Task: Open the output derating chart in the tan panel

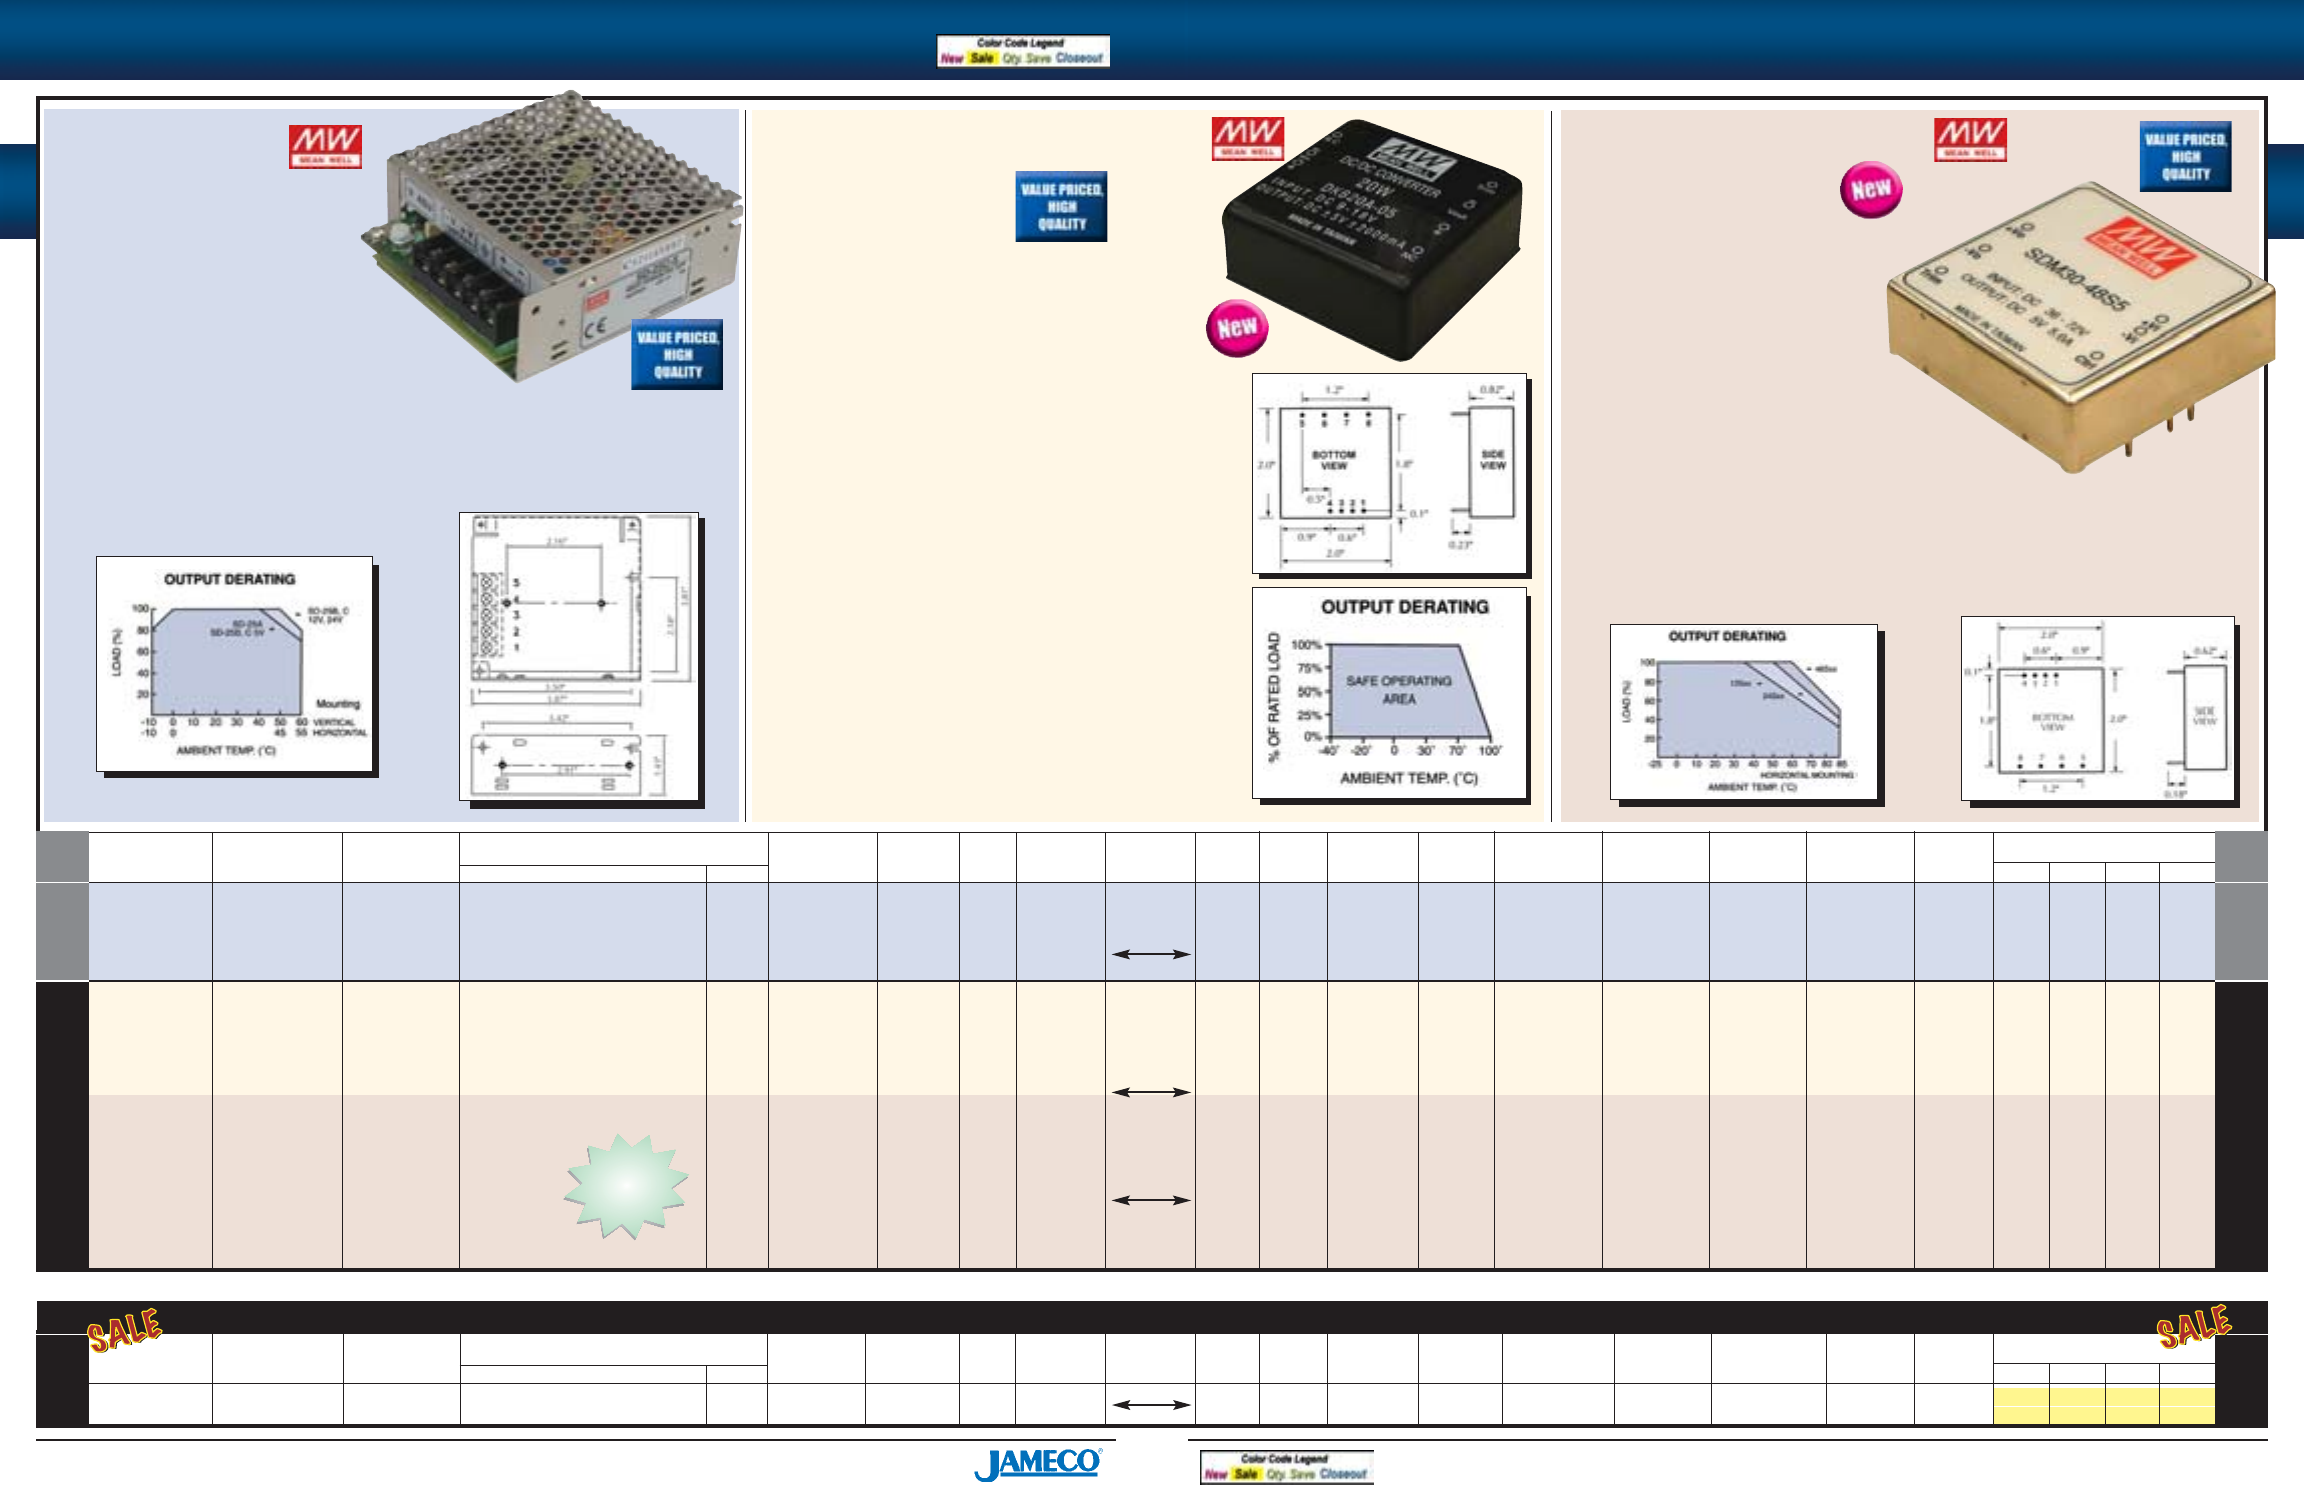Action: 1744,711
